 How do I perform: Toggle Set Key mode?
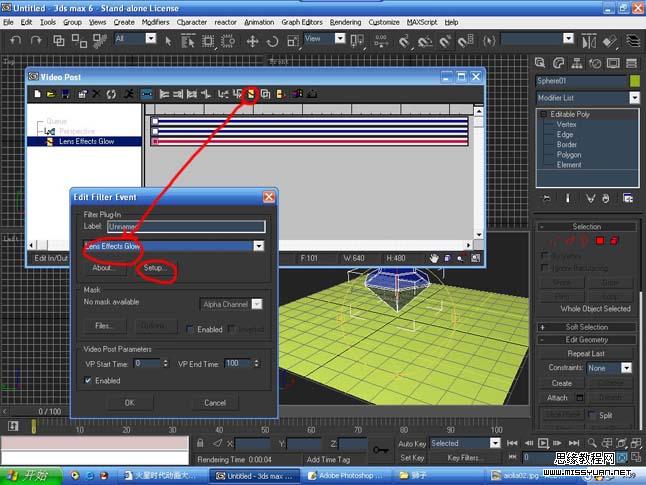(x=412, y=457)
